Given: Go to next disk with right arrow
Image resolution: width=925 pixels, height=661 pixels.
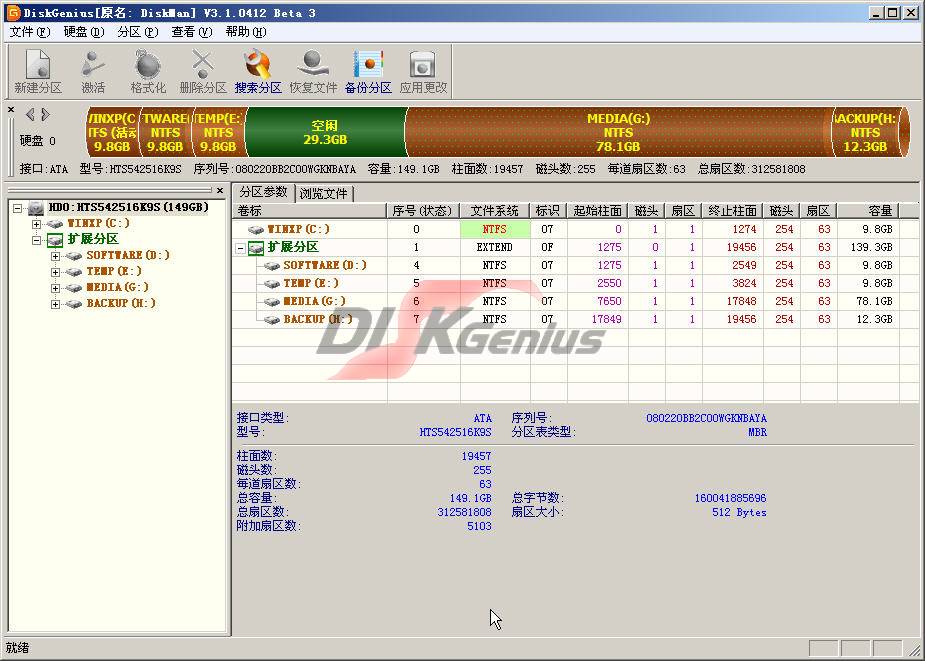Looking at the screenshot, I should (x=45, y=114).
